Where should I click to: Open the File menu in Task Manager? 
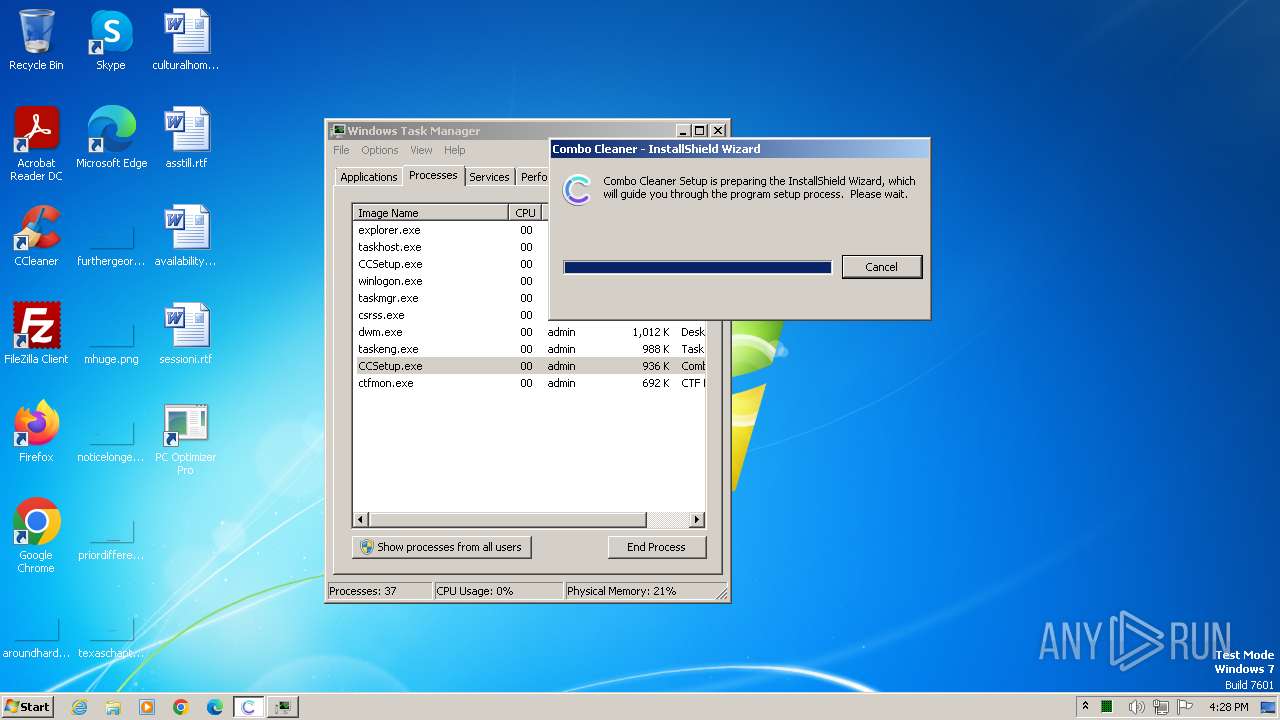(x=341, y=150)
